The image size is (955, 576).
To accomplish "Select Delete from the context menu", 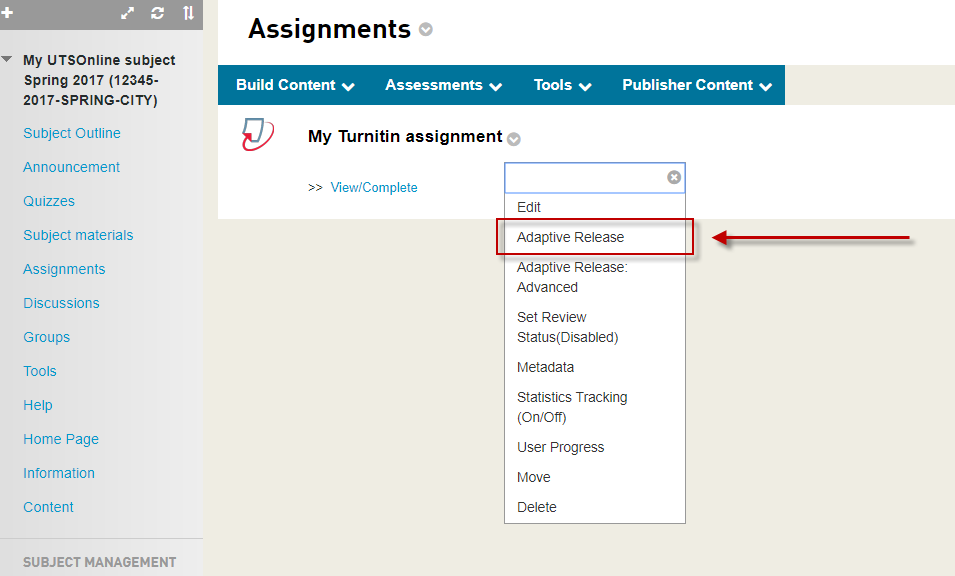I will pyautogui.click(x=537, y=507).
